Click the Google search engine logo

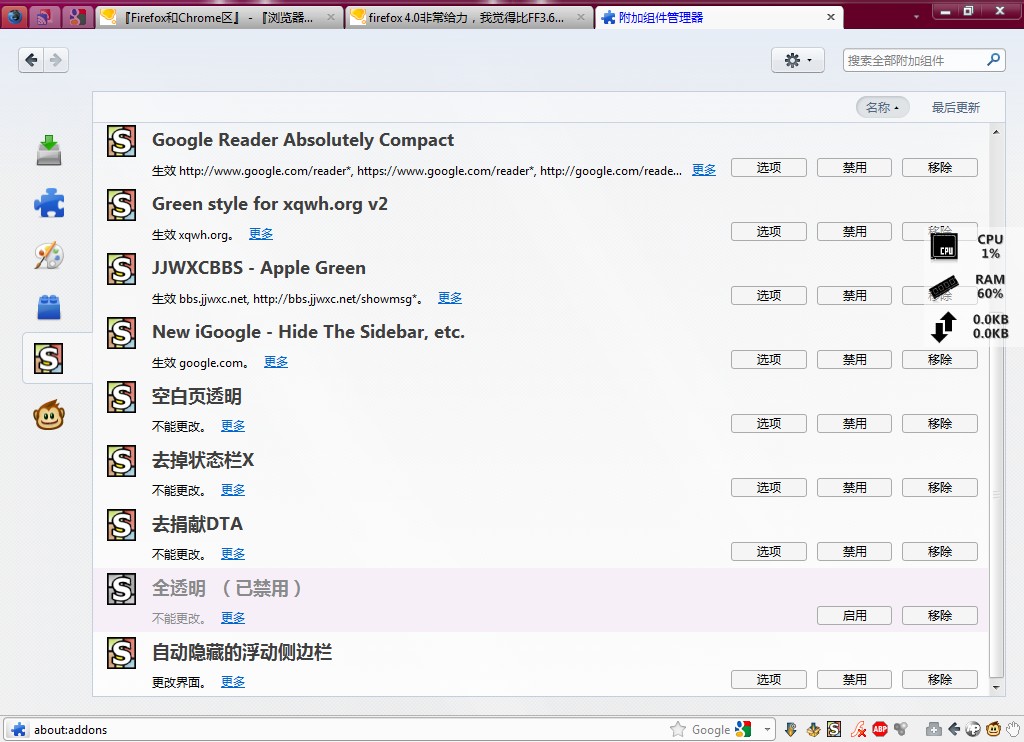click(x=743, y=729)
